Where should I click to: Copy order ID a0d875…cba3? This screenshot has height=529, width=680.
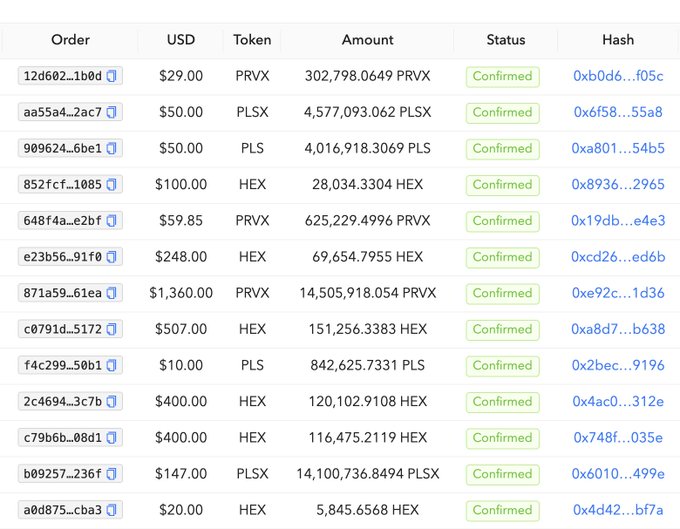click(x=111, y=509)
